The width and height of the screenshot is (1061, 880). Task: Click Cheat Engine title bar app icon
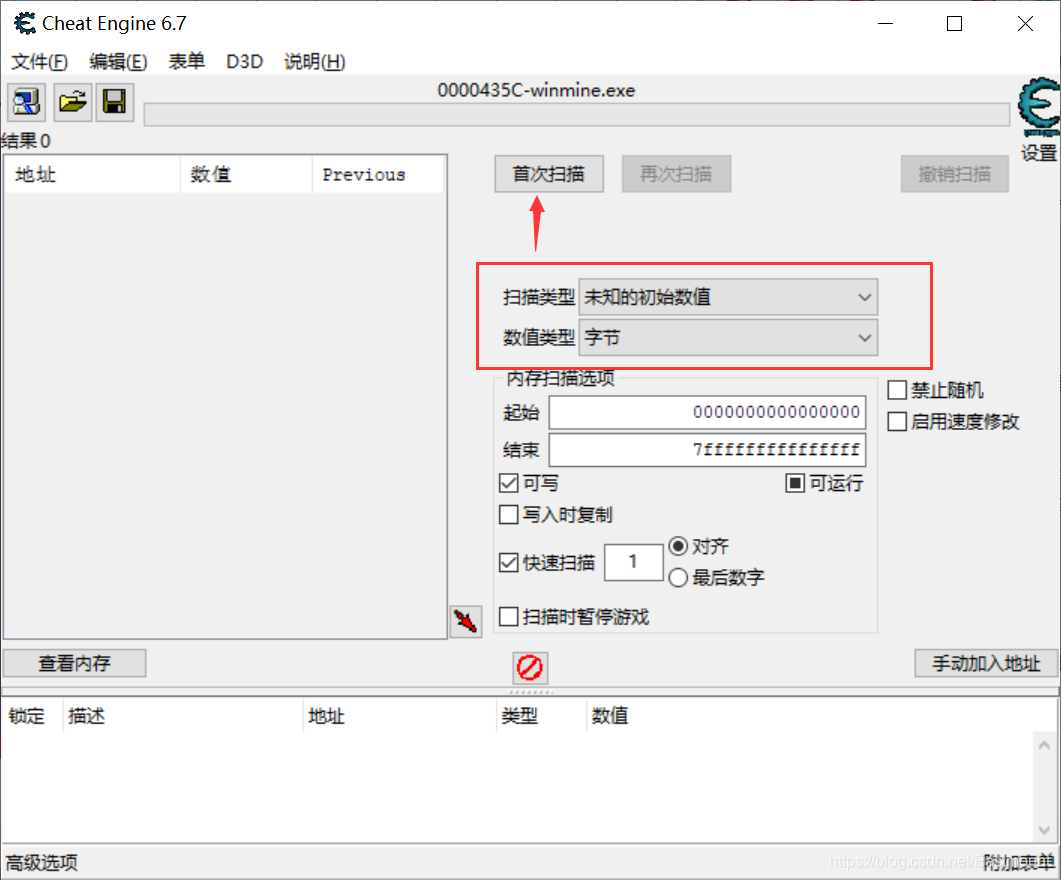25,23
